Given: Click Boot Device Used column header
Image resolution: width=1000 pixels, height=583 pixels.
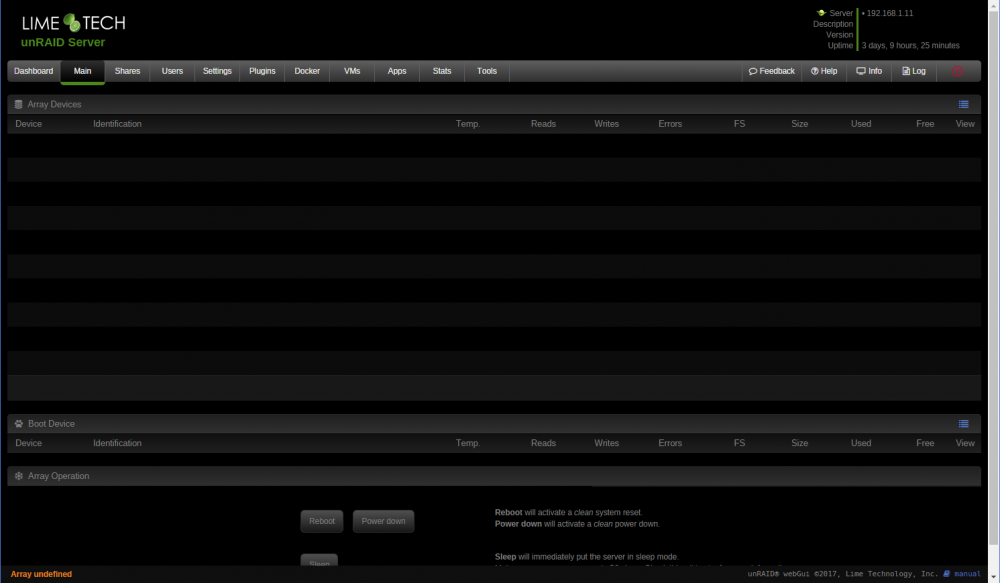Looking at the screenshot, I should click(x=861, y=443).
